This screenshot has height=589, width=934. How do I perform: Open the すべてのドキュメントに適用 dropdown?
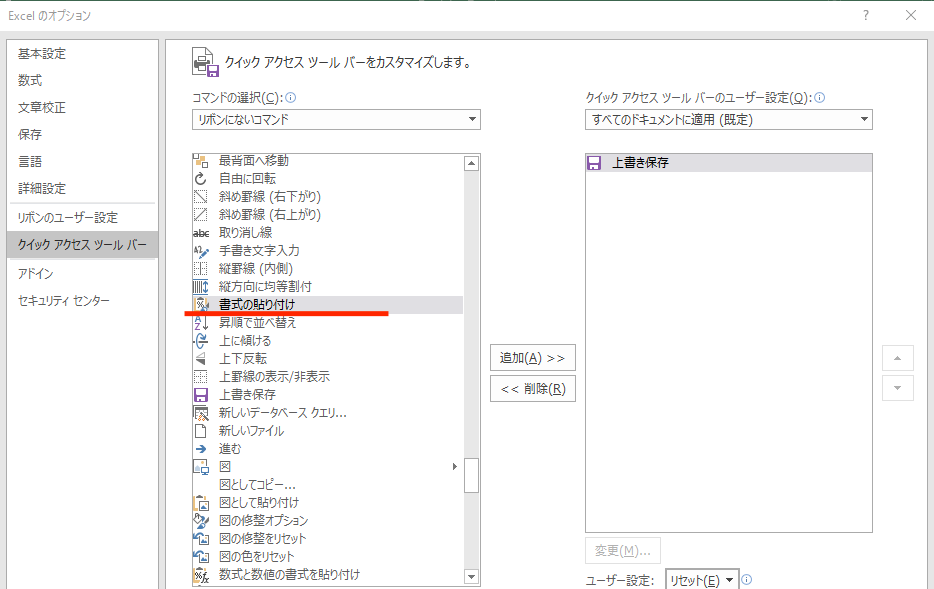click(728, 120)
